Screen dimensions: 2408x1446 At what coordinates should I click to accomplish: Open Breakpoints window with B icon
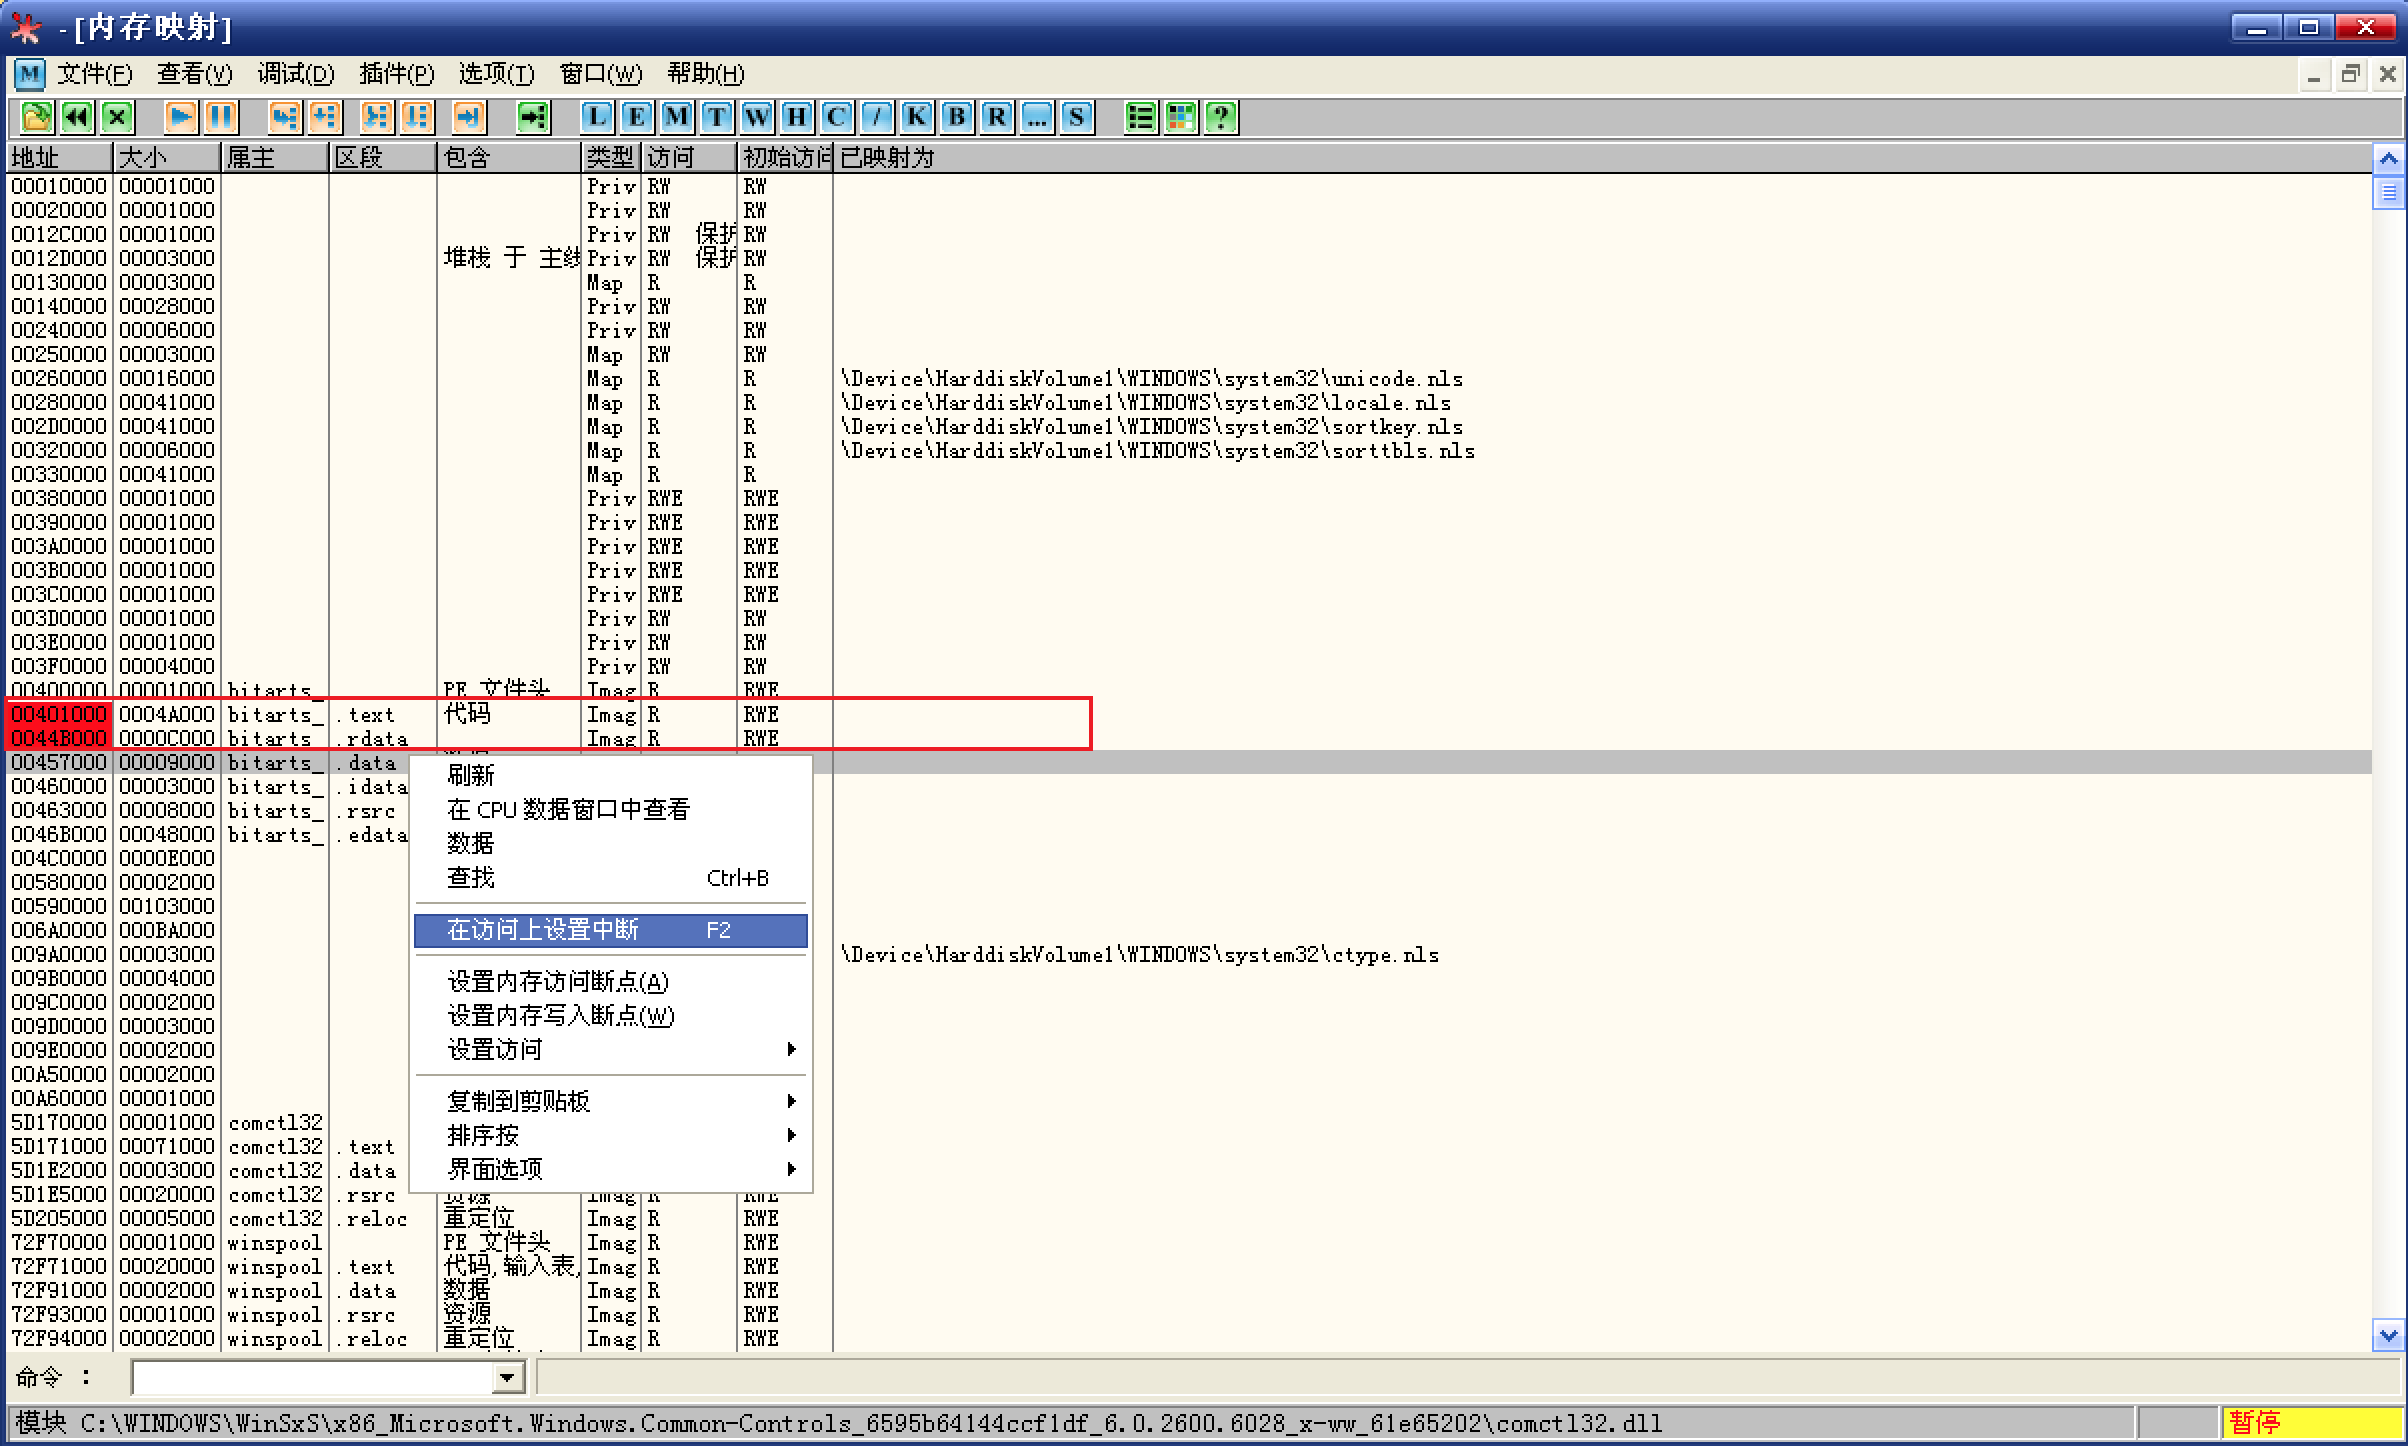pyautogui.click(x=957, y=117)
